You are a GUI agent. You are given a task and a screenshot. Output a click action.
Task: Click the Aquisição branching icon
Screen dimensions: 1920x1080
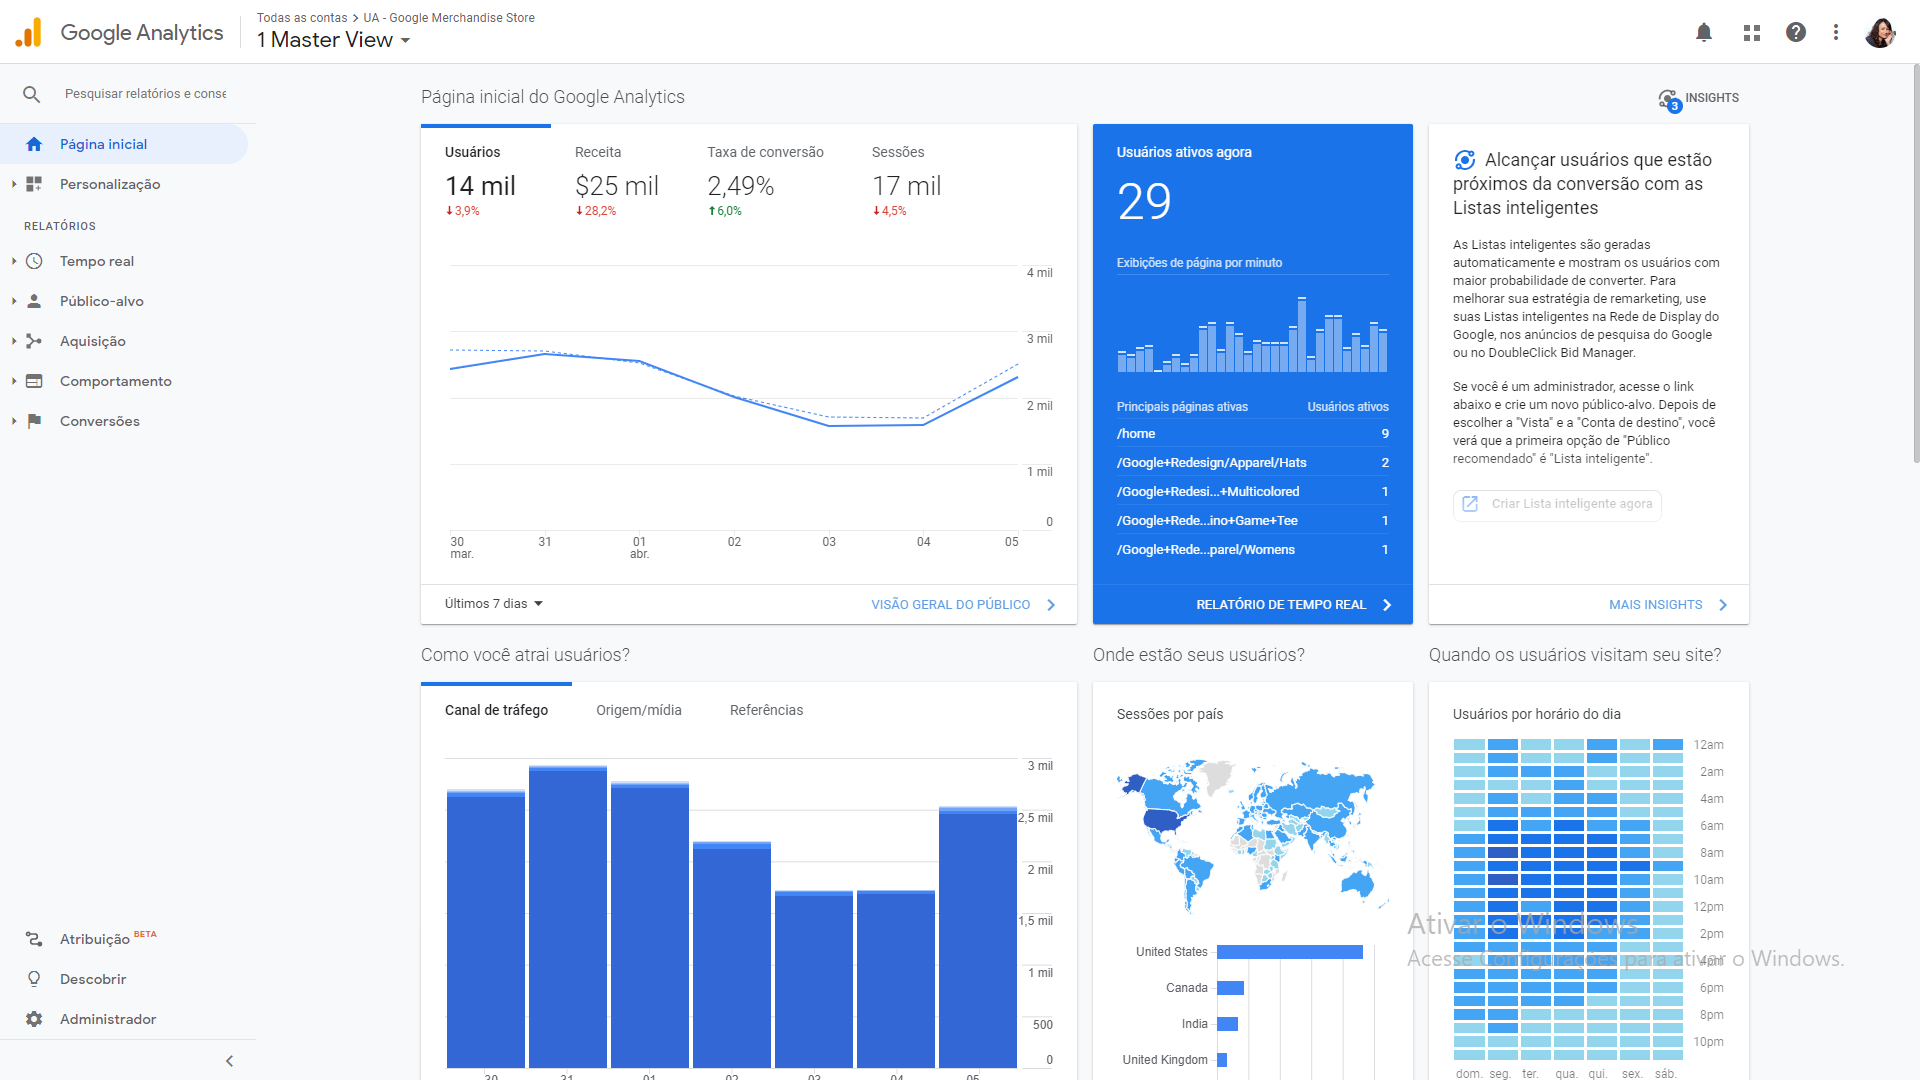[x=34, y=341]
